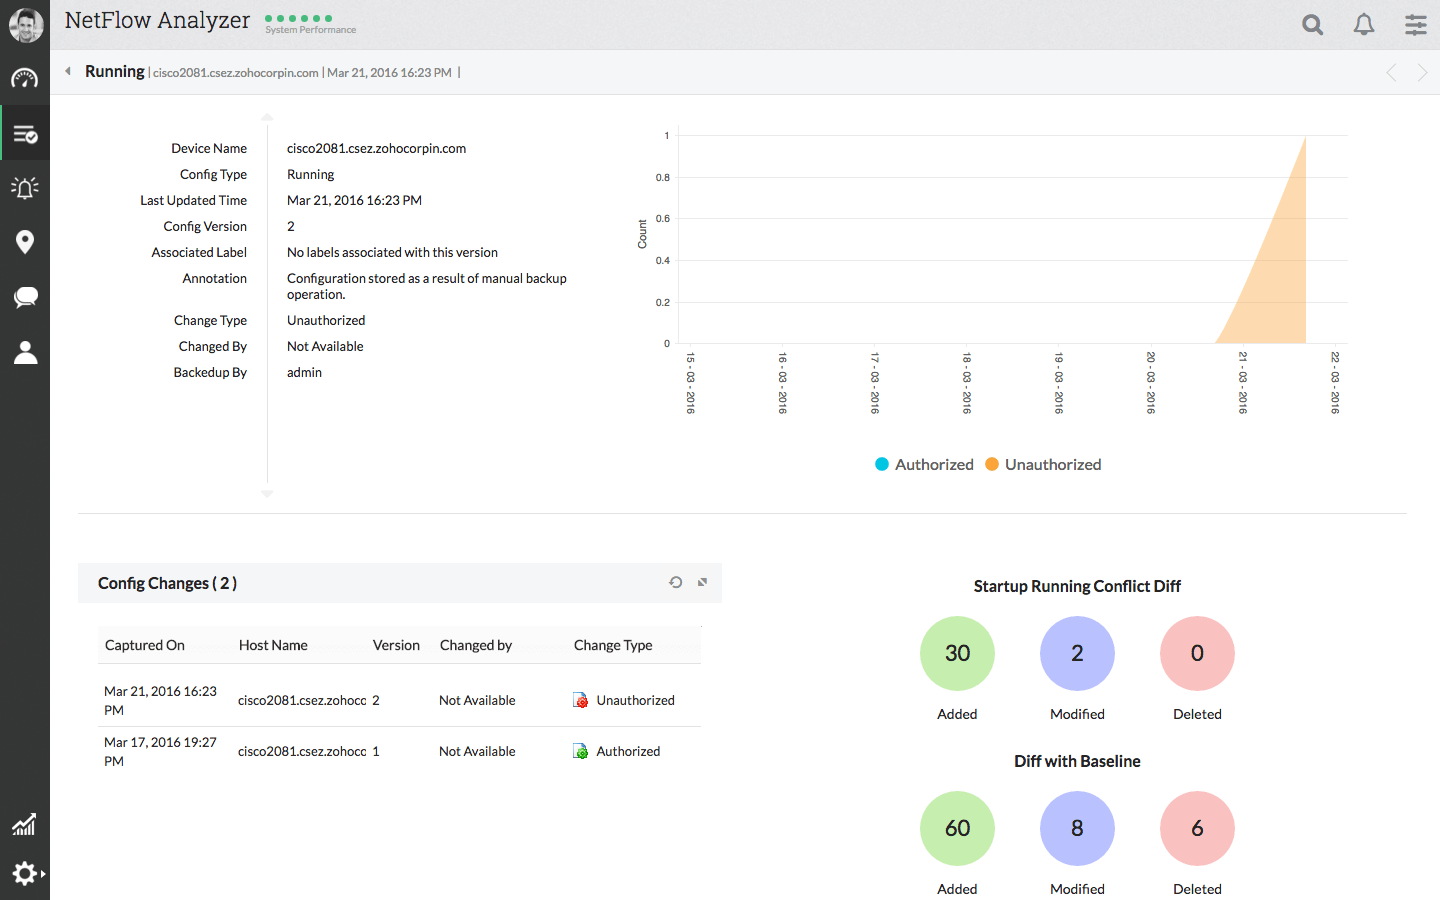1440x900 pixels.
Task: Sort table by Captured On column
Action: (x=145, y=645)
